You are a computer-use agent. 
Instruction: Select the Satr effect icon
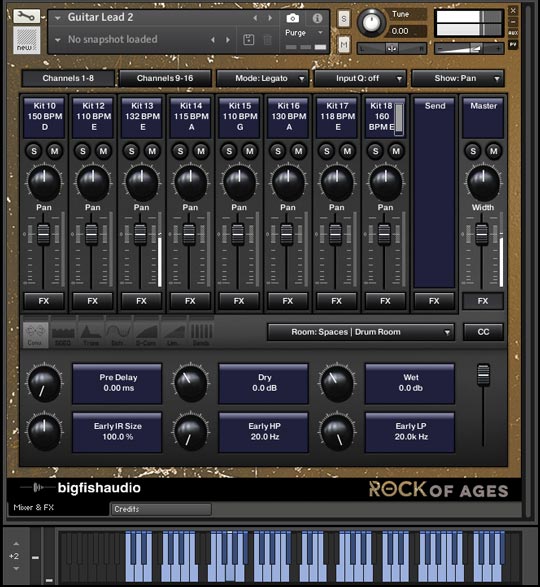click(x=118, y=334)
